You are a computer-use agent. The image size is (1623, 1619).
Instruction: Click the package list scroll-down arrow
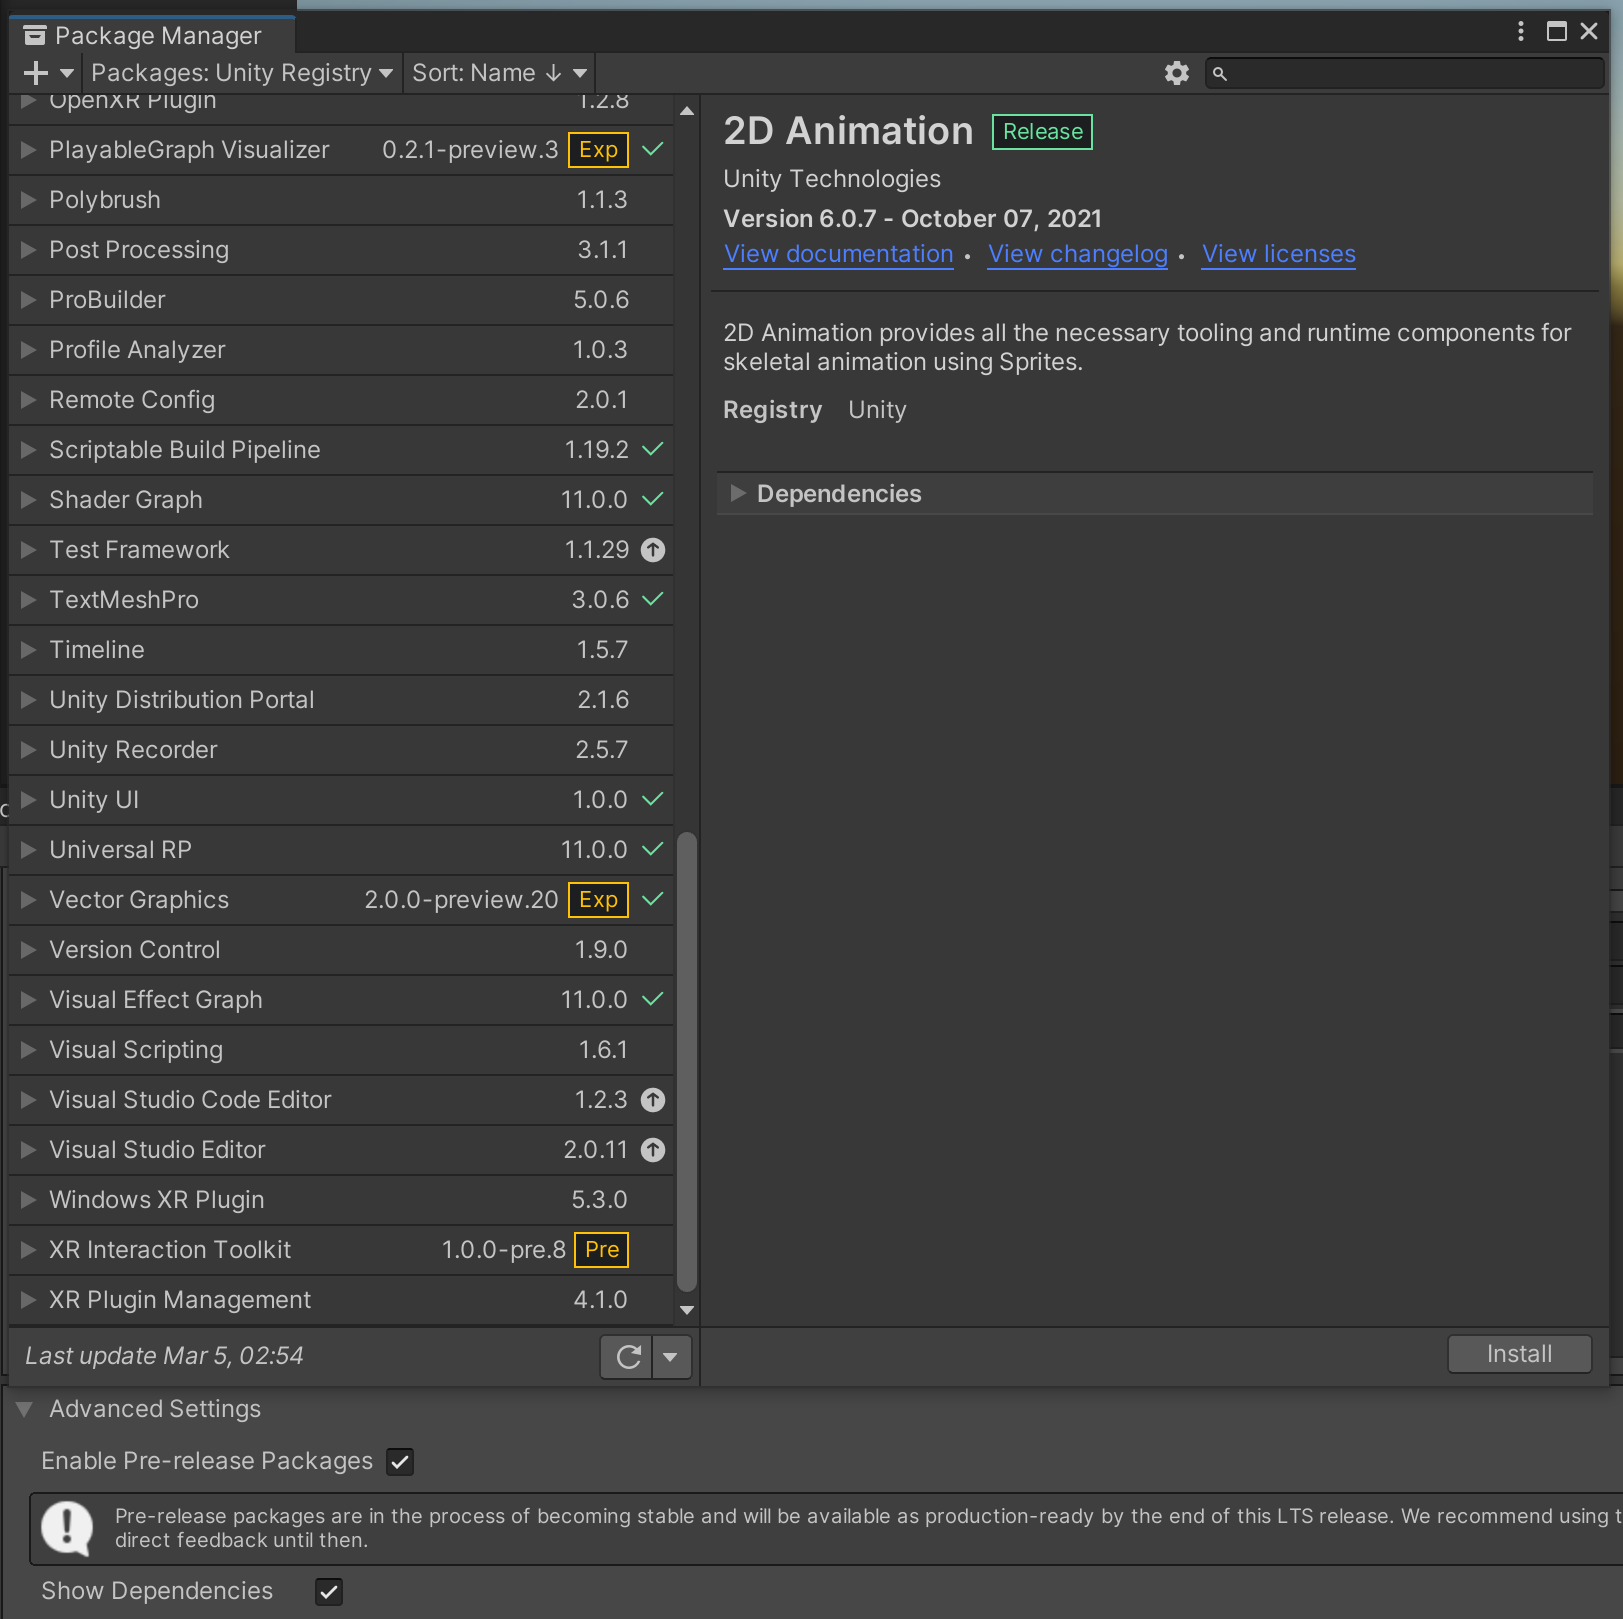(687, 1310)
